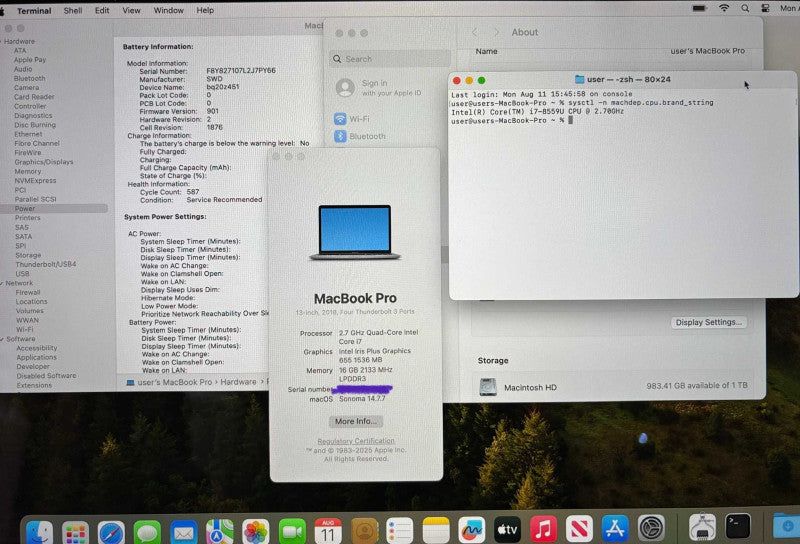Select Apple Pay in the sidebar
The height and width of the screenshot is (544, 800).
pyautogui.click(x=30, y=60)
